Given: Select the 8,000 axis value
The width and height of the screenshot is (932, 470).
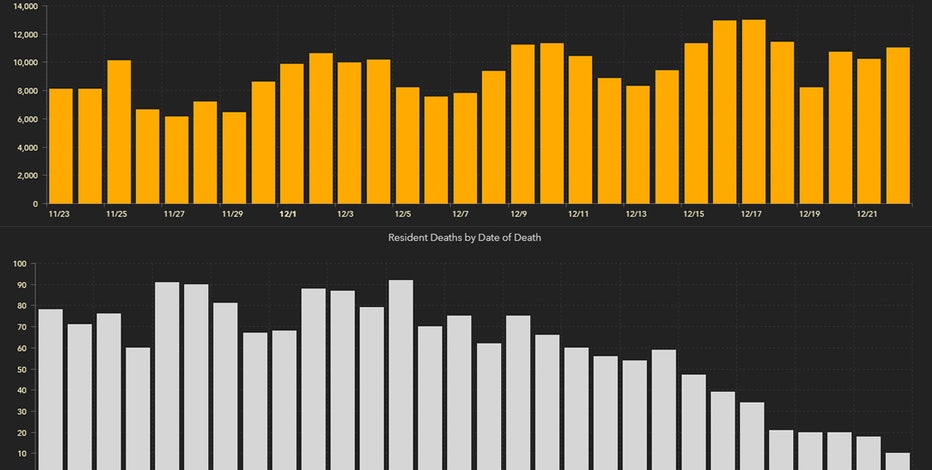Looking at the screenshot, I should pyautogui.click(x=27, y=91).
